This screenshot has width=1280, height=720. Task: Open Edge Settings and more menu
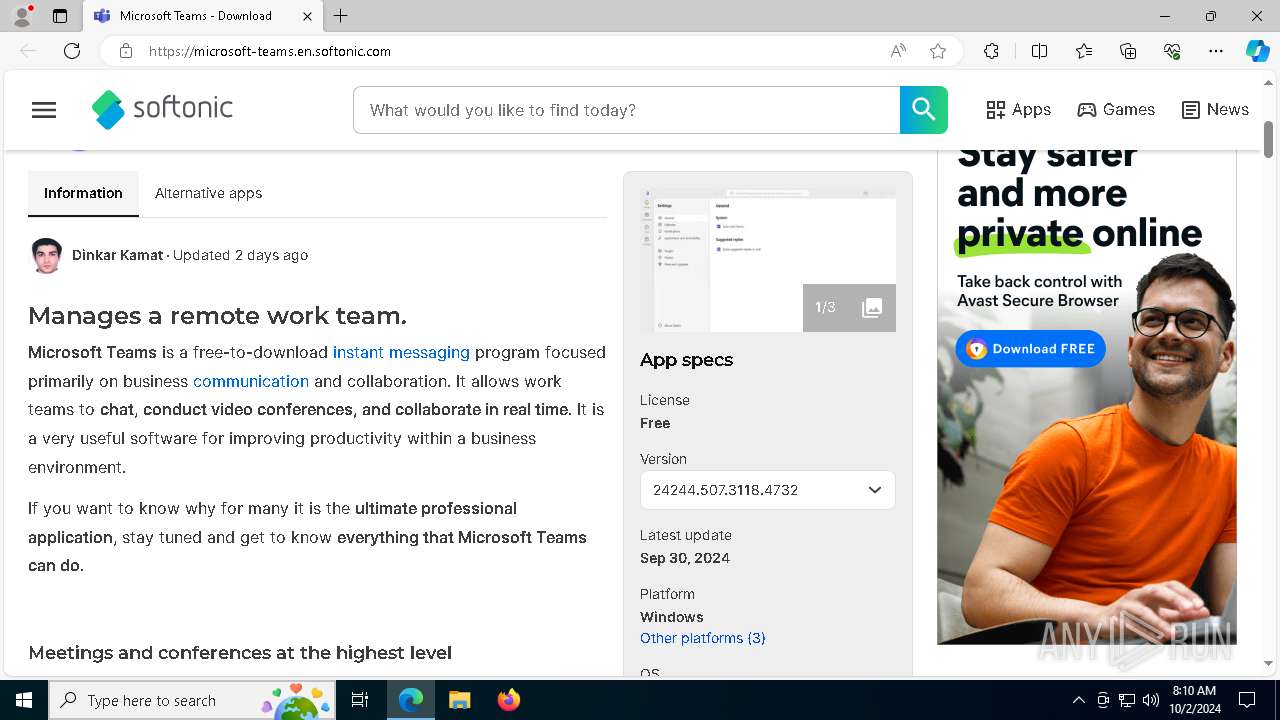click(1216, 51)
